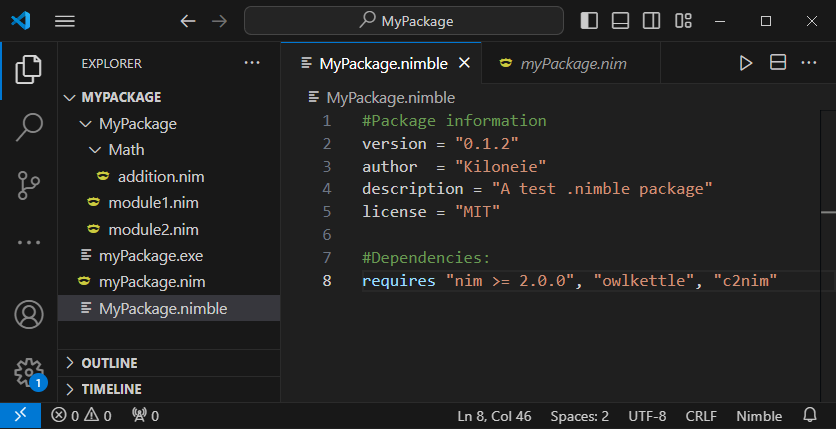Click the requires keyword on line 8
This screenshot has height=429, width=836.
399,281
